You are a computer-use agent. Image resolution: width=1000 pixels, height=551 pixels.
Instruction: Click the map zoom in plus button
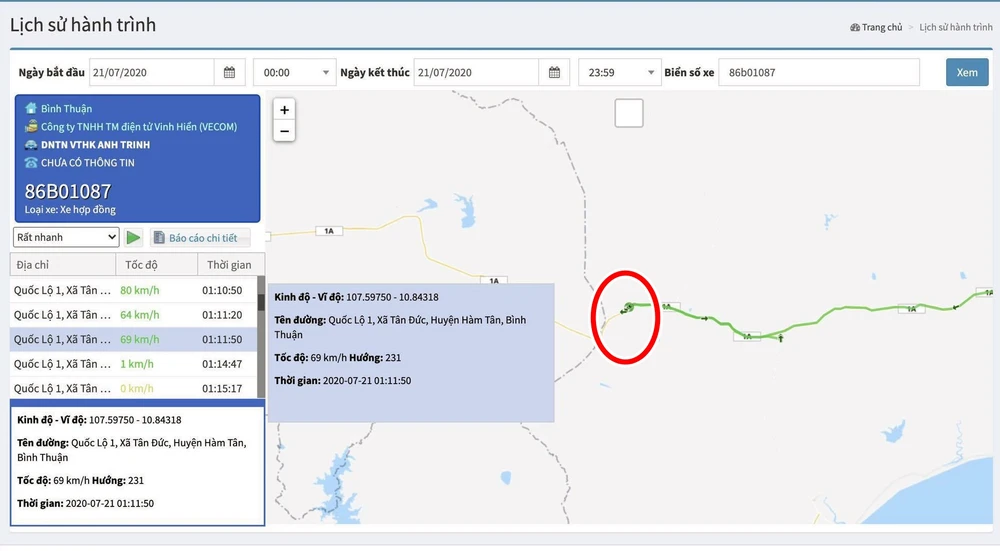tap(284, 110)
